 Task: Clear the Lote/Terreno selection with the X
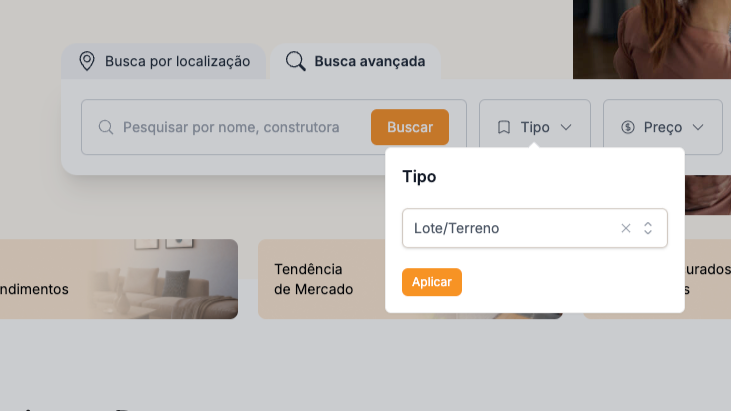pos(626,228)
